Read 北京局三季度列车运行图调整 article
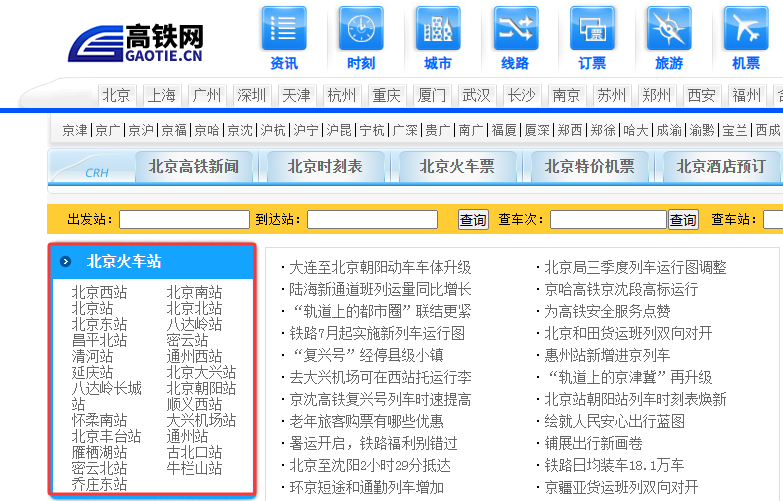 [x=635, y=267]
